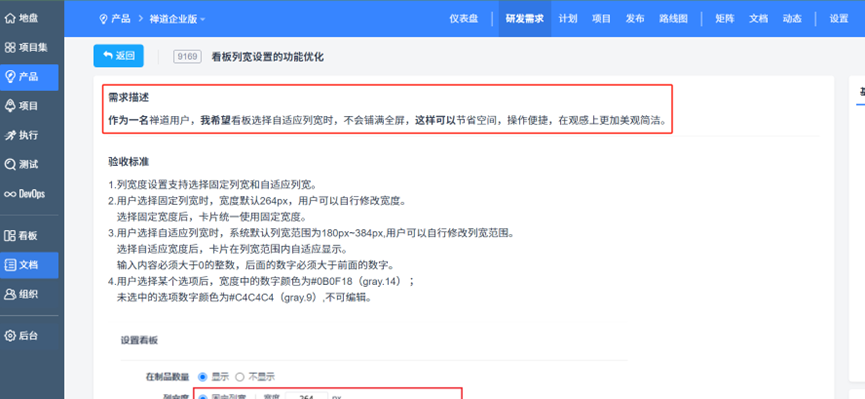Screen dimensions: 865x399
Task: Click the 项目集 grid icon
Action: coord(10,48)
